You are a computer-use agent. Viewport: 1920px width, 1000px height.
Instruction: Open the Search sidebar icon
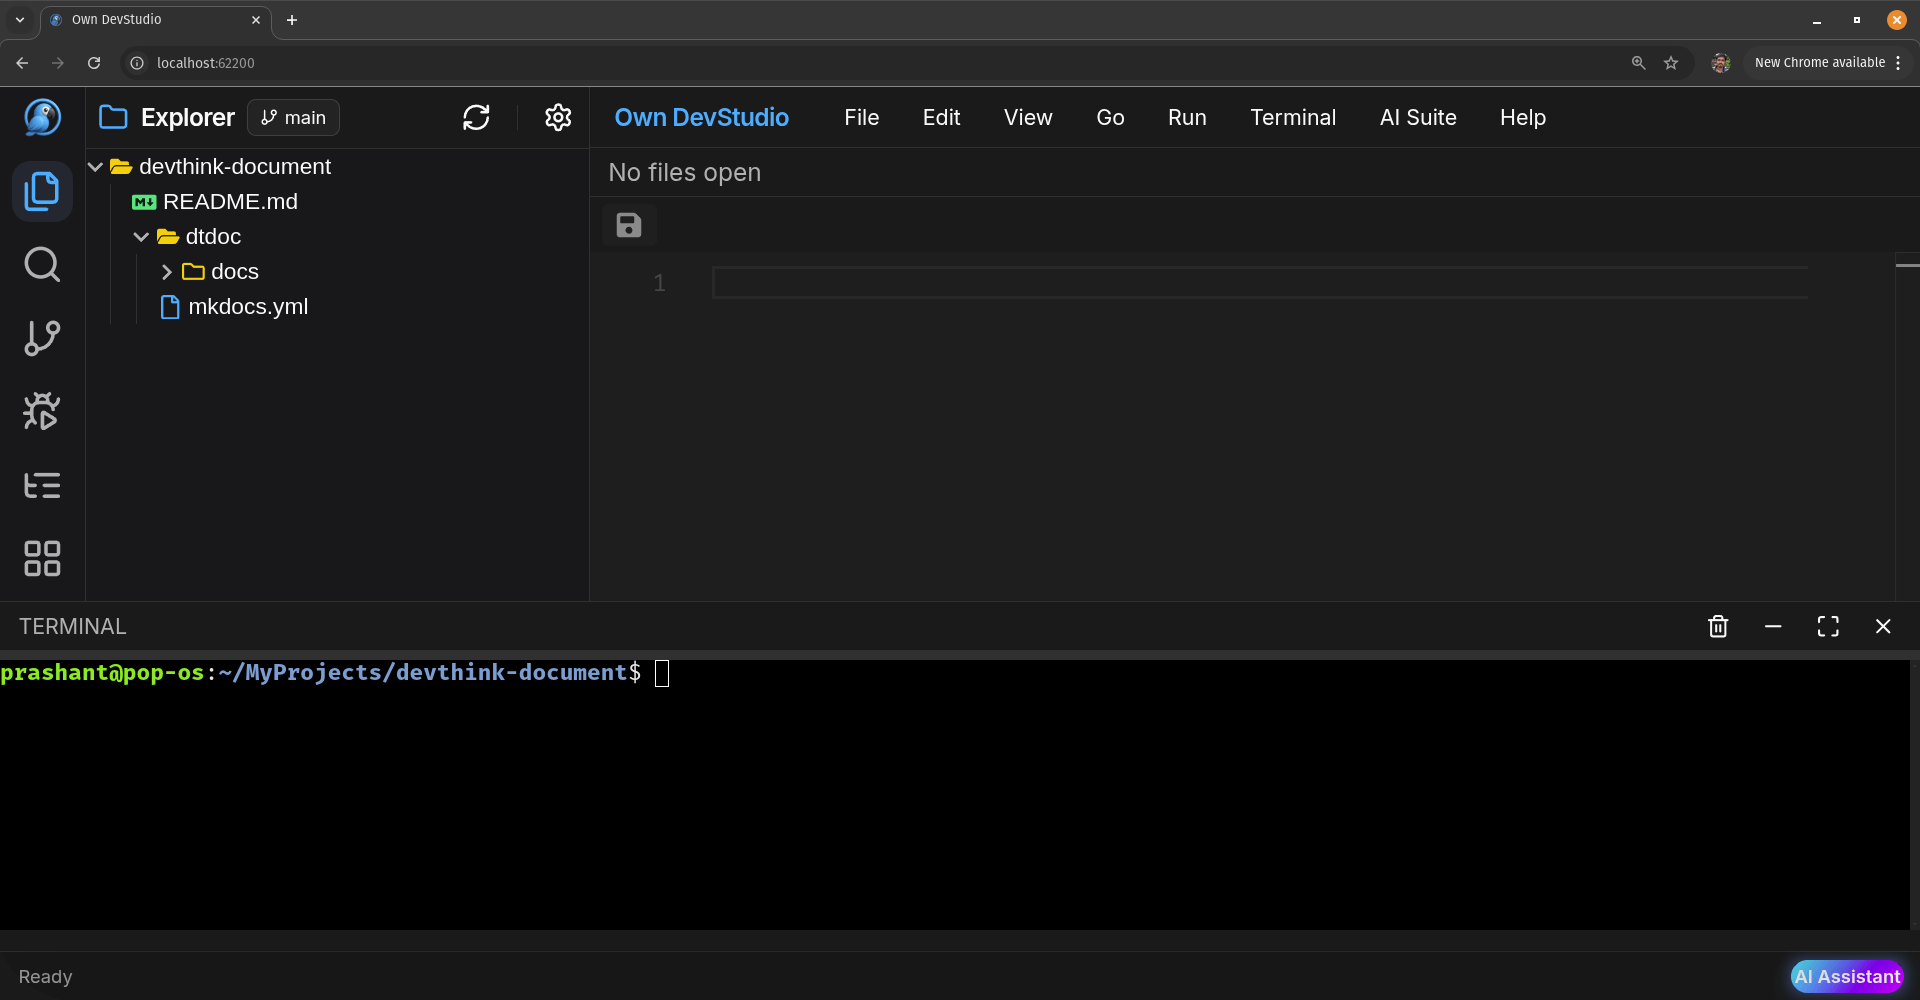click(x=42, y=265)
